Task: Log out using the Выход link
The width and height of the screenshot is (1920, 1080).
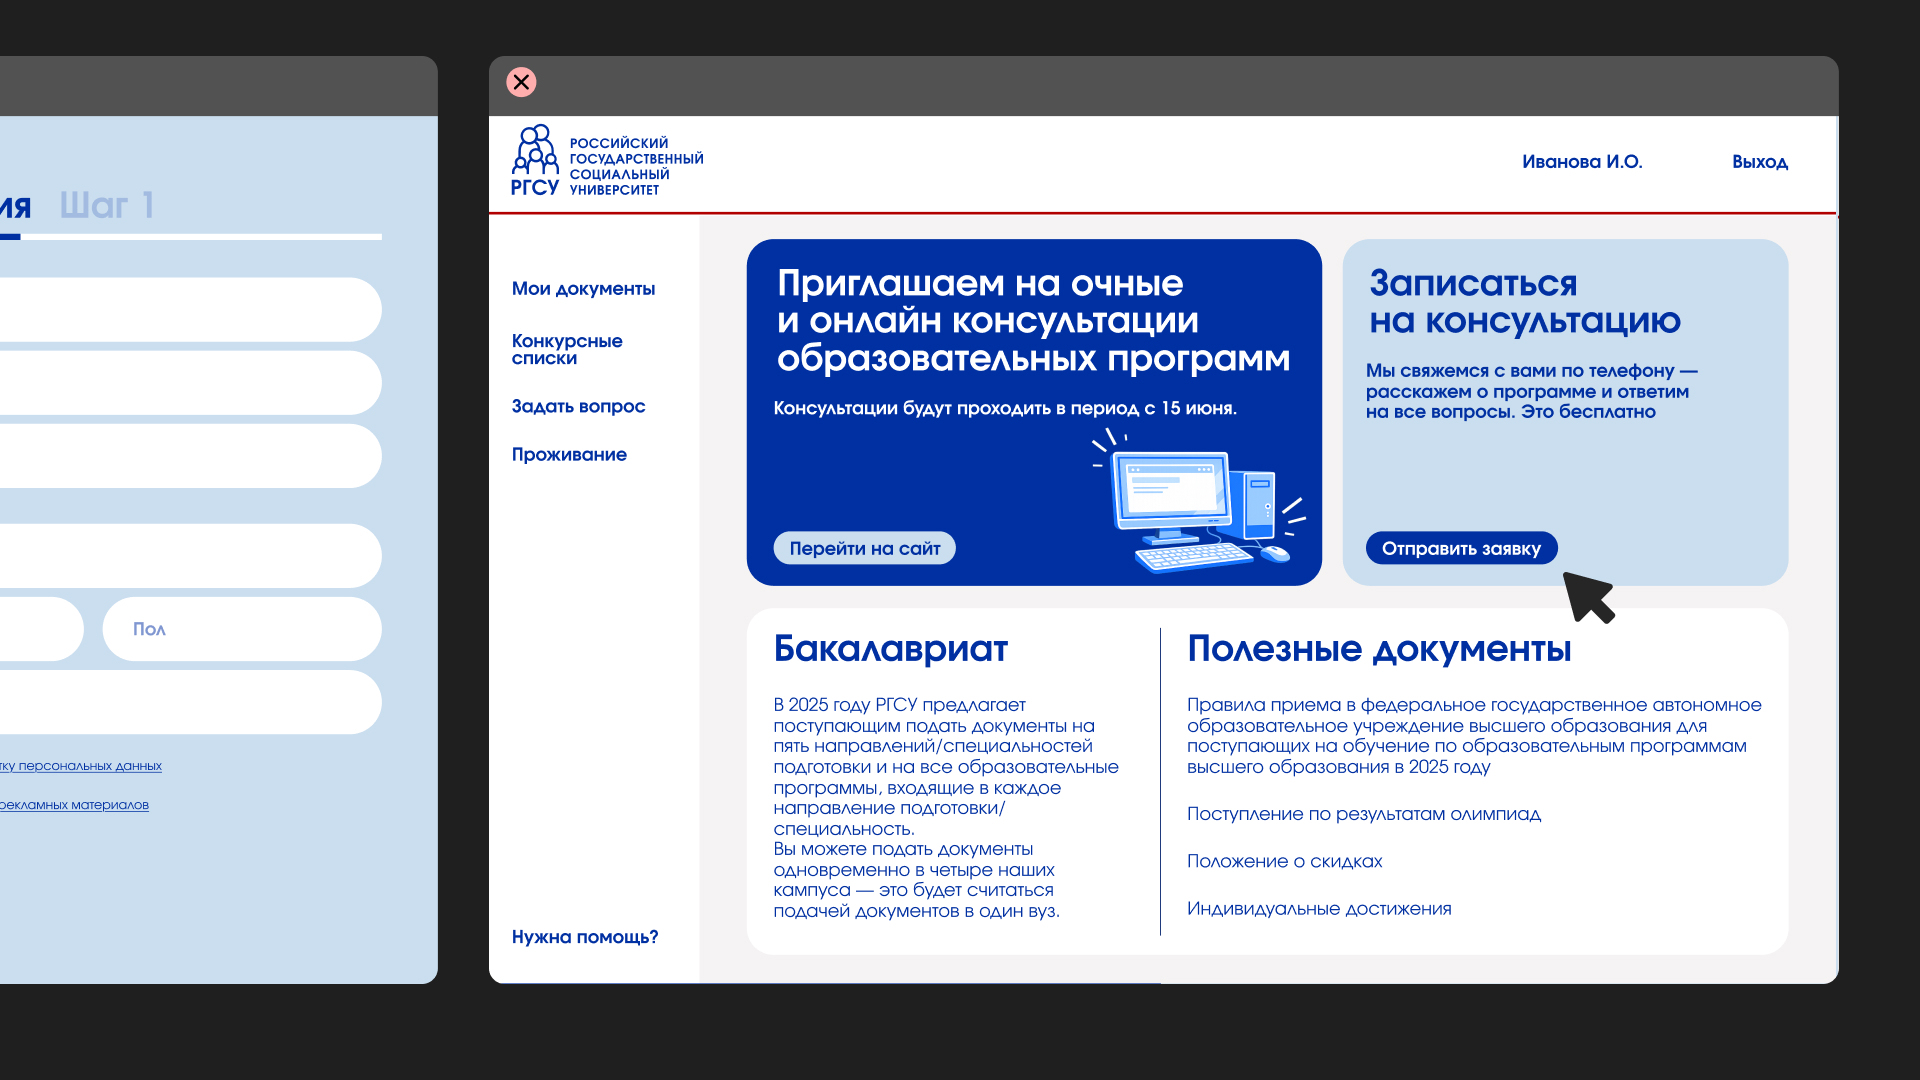Action: coord(1759,161)
